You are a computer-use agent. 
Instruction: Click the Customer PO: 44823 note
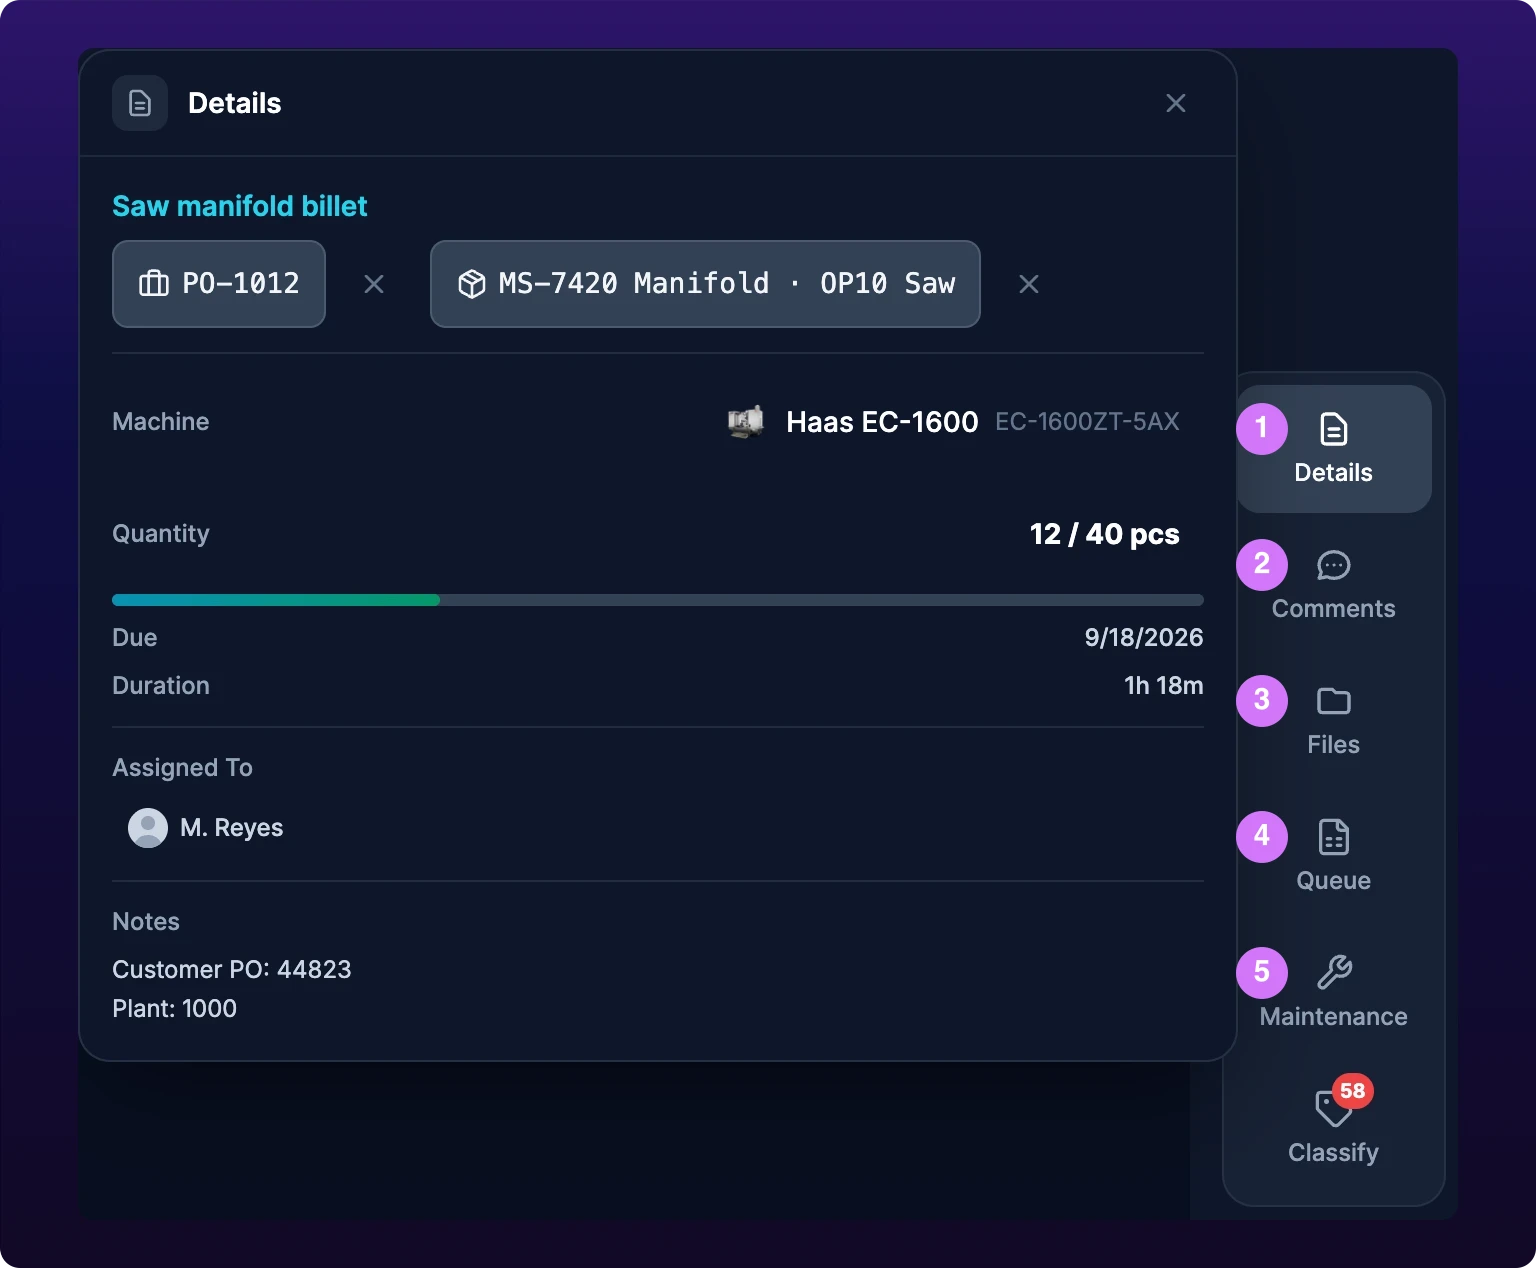[x=232, y=970]
